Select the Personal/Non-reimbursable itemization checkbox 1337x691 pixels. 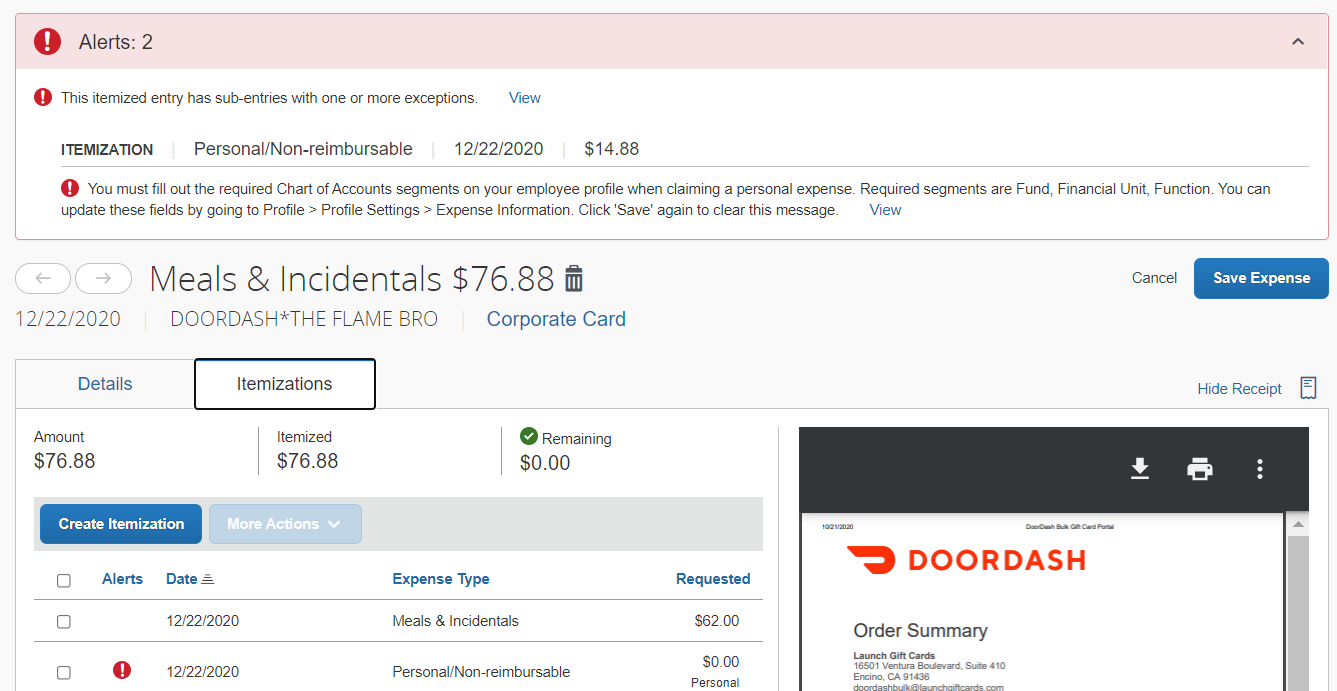(x=64, y=671)
